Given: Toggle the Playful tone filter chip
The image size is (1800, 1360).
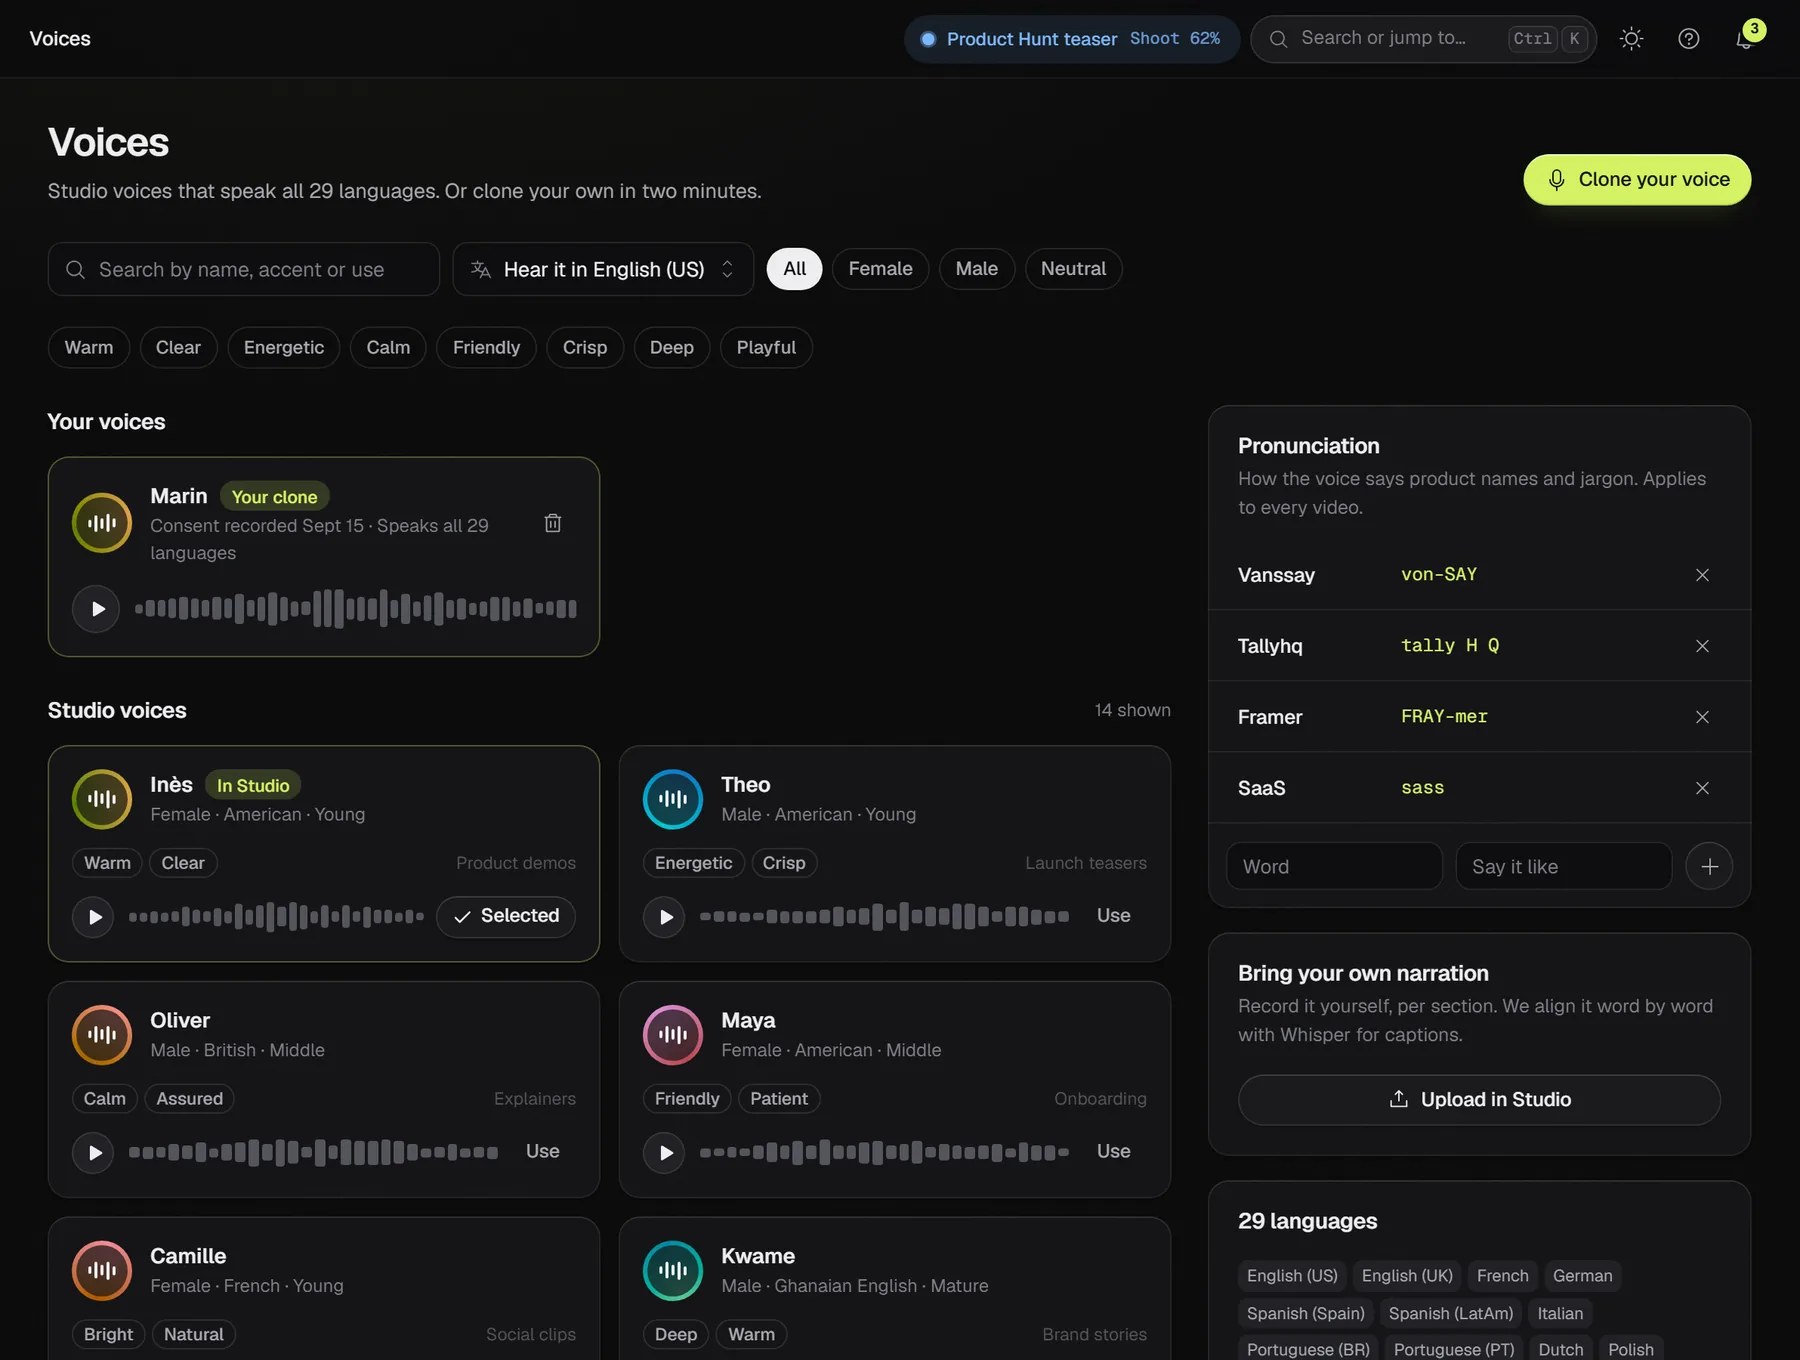Looking at the screenshot, I should [766, 347].
